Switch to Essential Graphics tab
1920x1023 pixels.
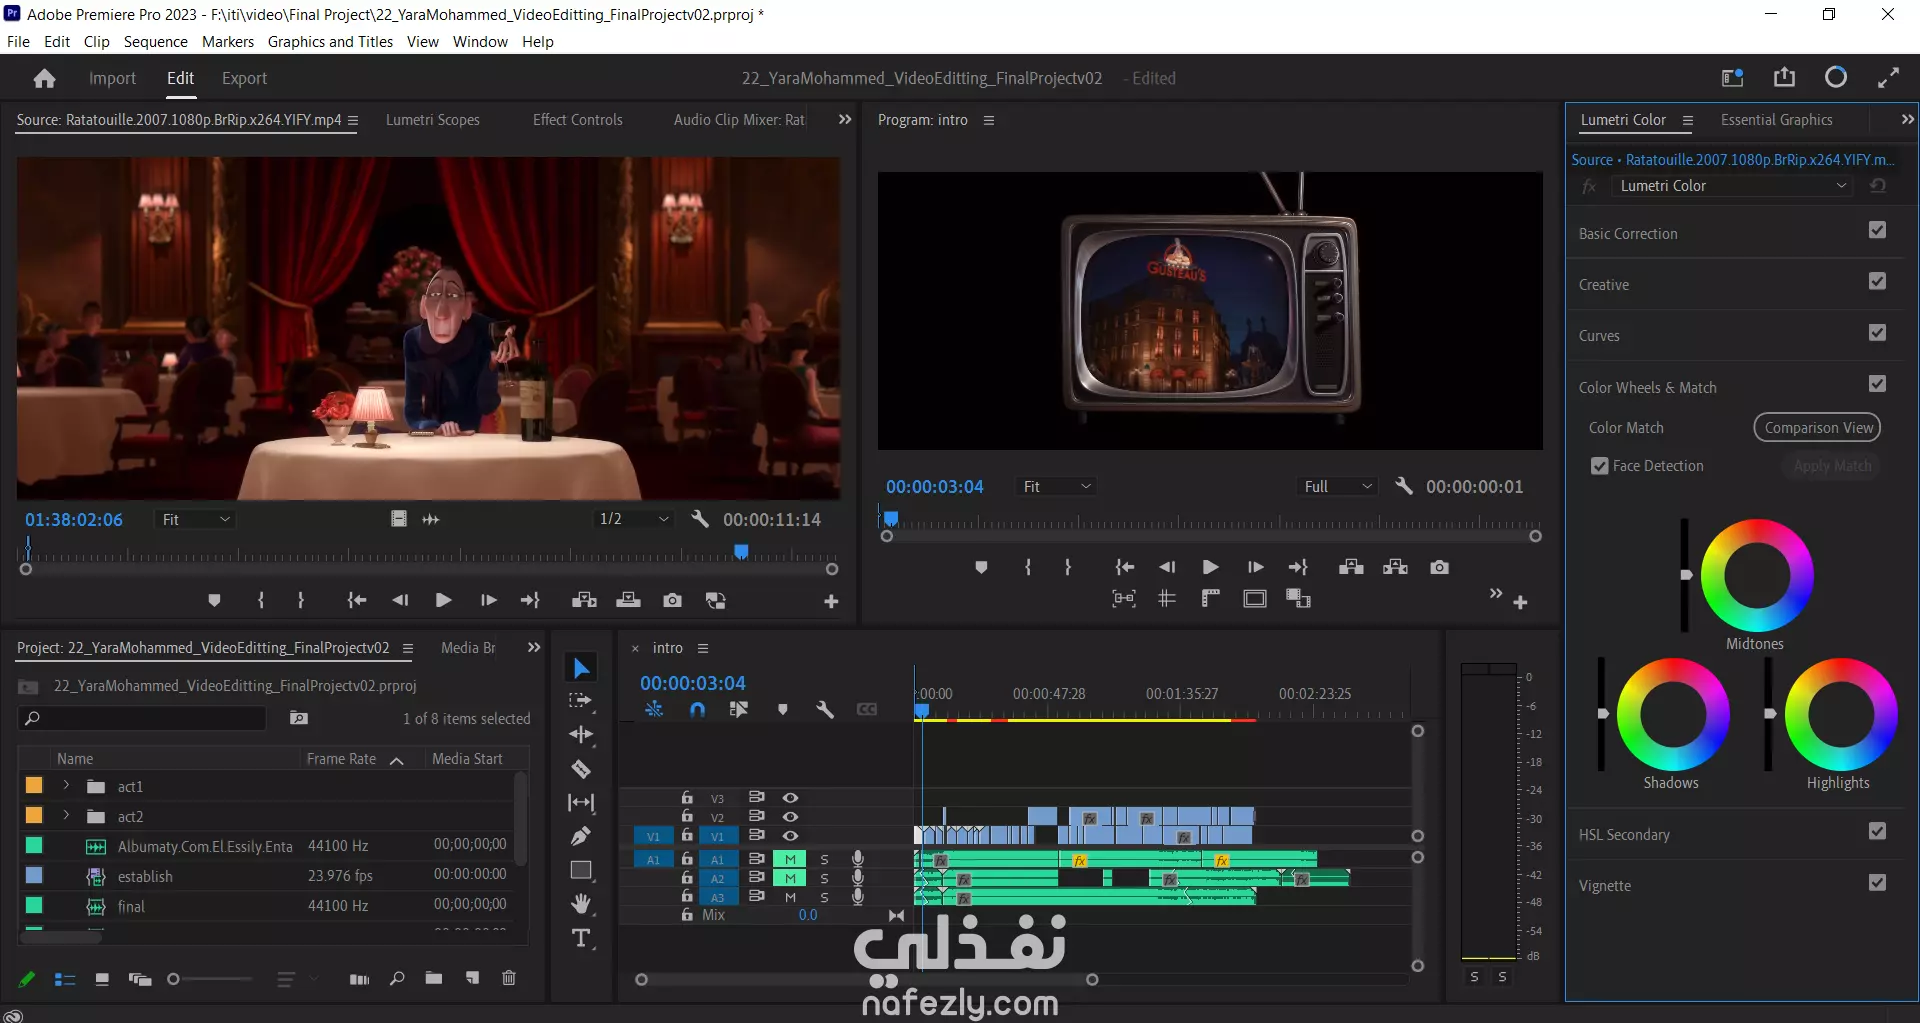coord(1776,120)
